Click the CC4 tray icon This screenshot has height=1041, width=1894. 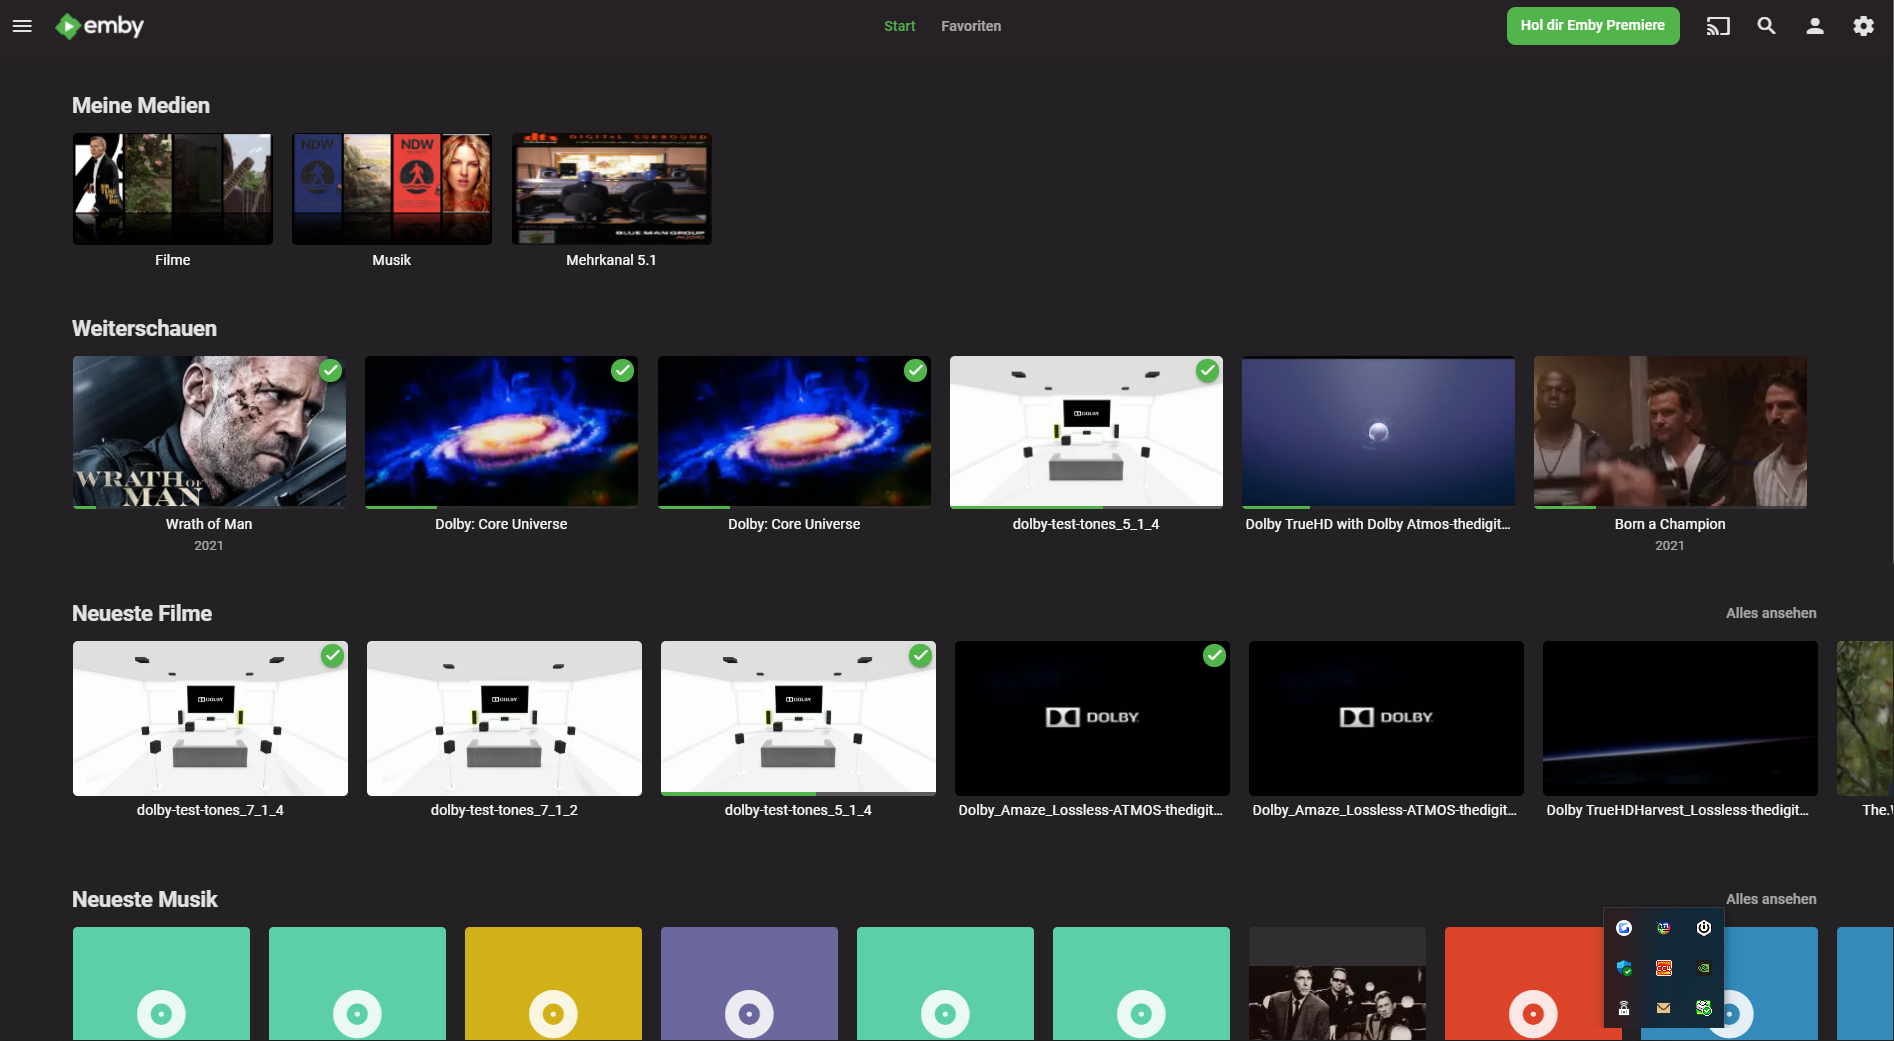pyautogui.click(x=1664, y=968)
